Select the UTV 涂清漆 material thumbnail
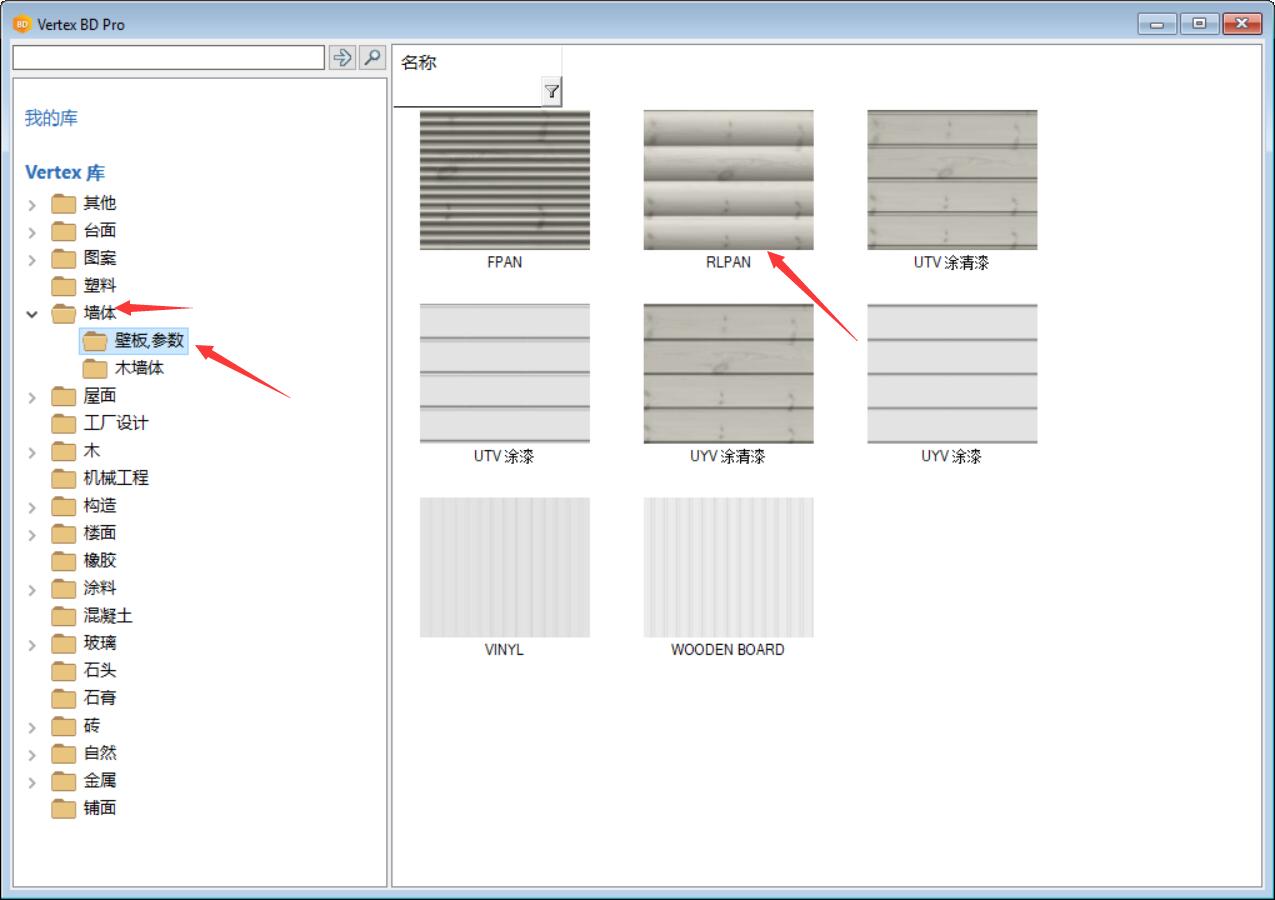The width and height of the screenshot is (1275, 900). (952, 180)
